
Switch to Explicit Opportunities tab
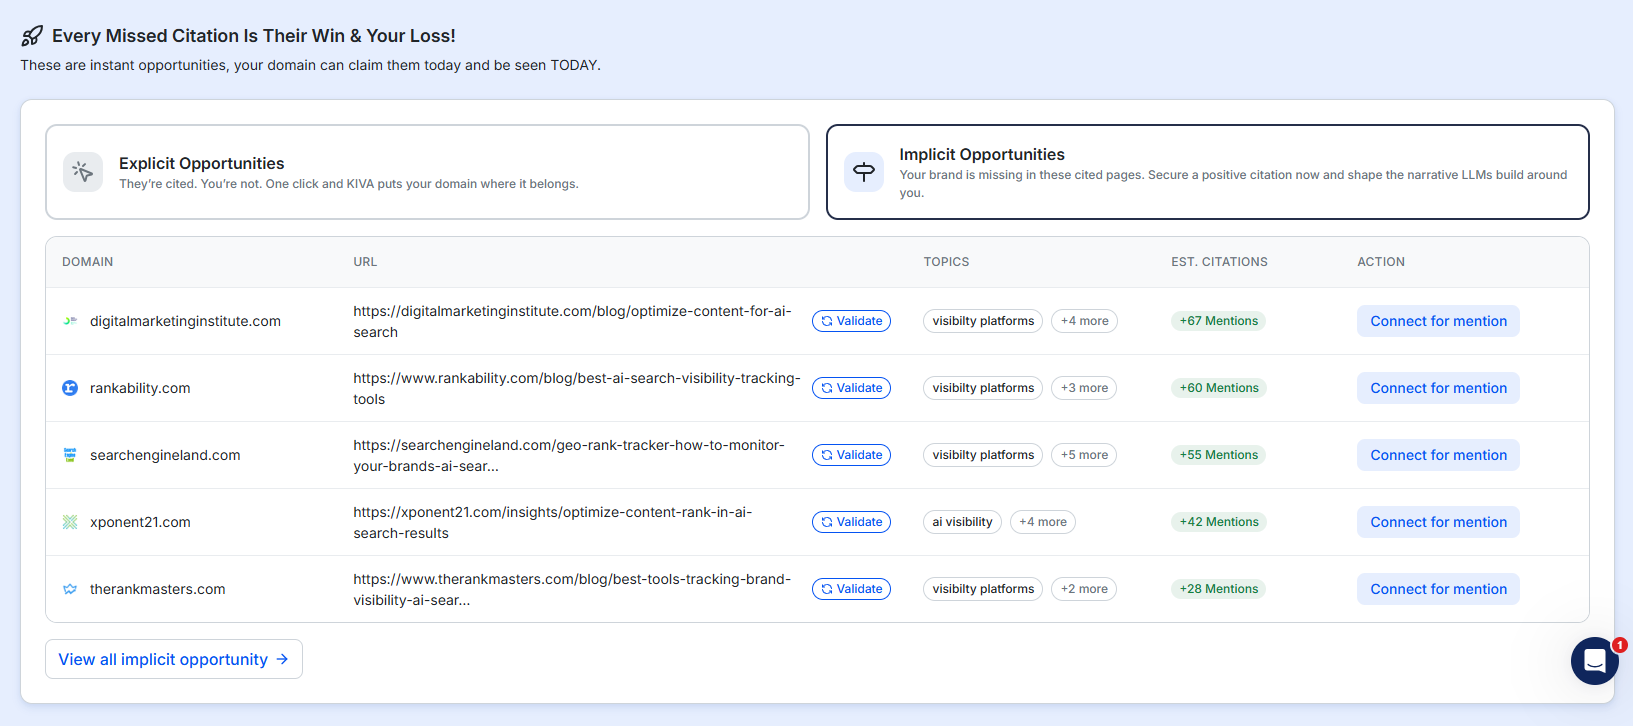tap(427, 172)
